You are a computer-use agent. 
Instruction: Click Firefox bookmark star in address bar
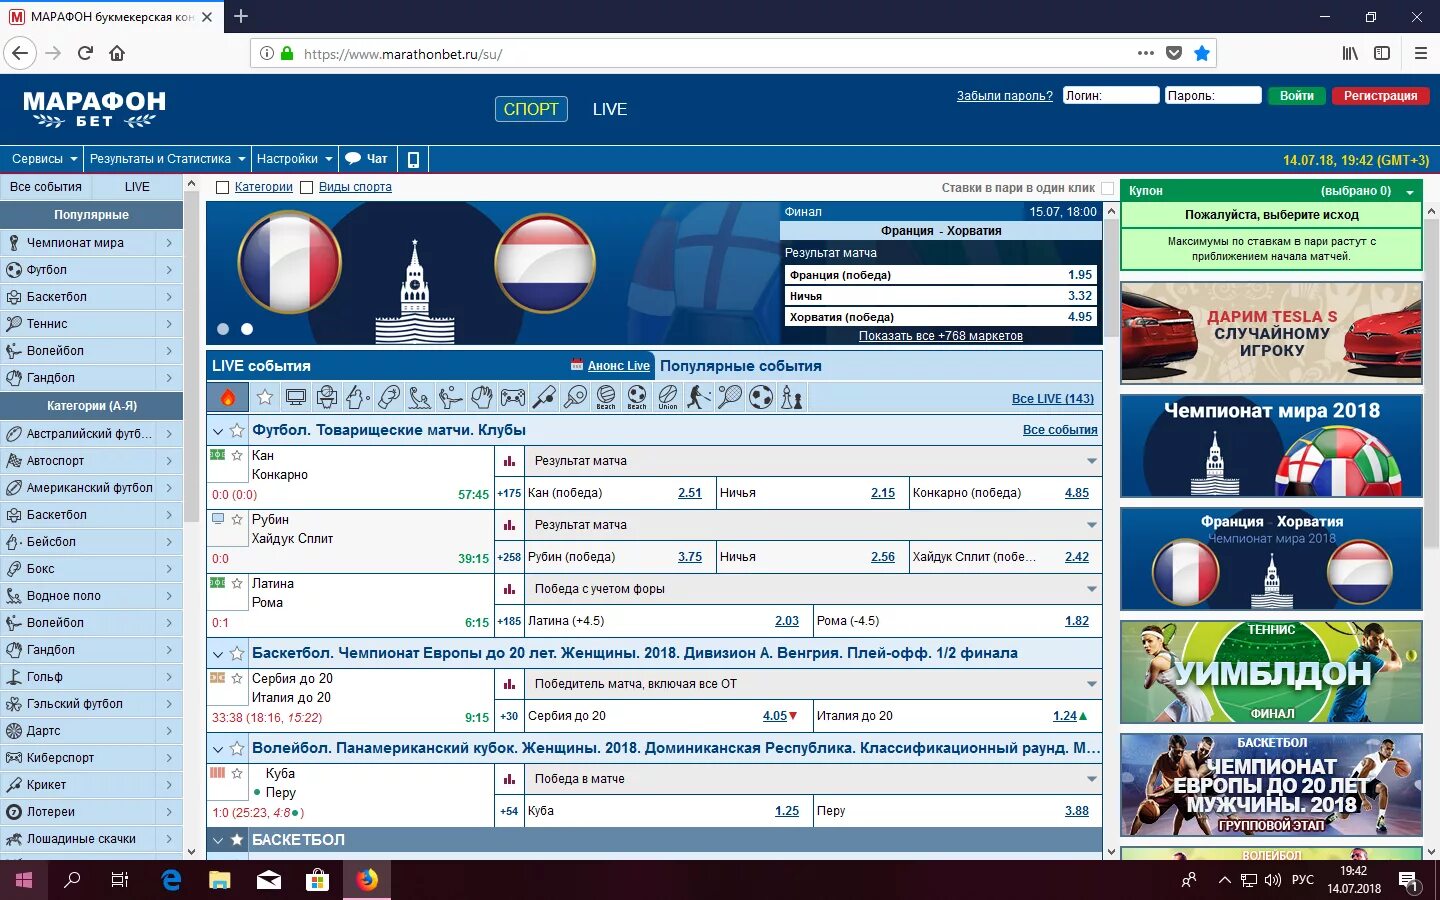(1202, 53)
